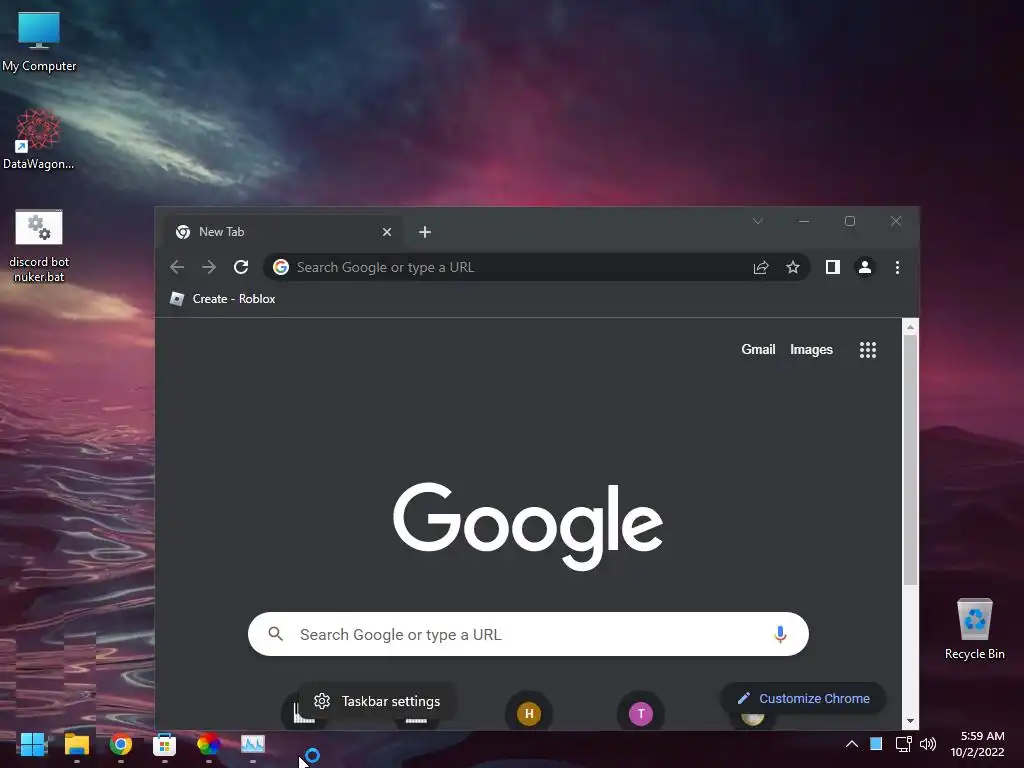This screenshot has width=1024, height=768.
Task: Open the H shortcut tile
Action: (529, 713)
